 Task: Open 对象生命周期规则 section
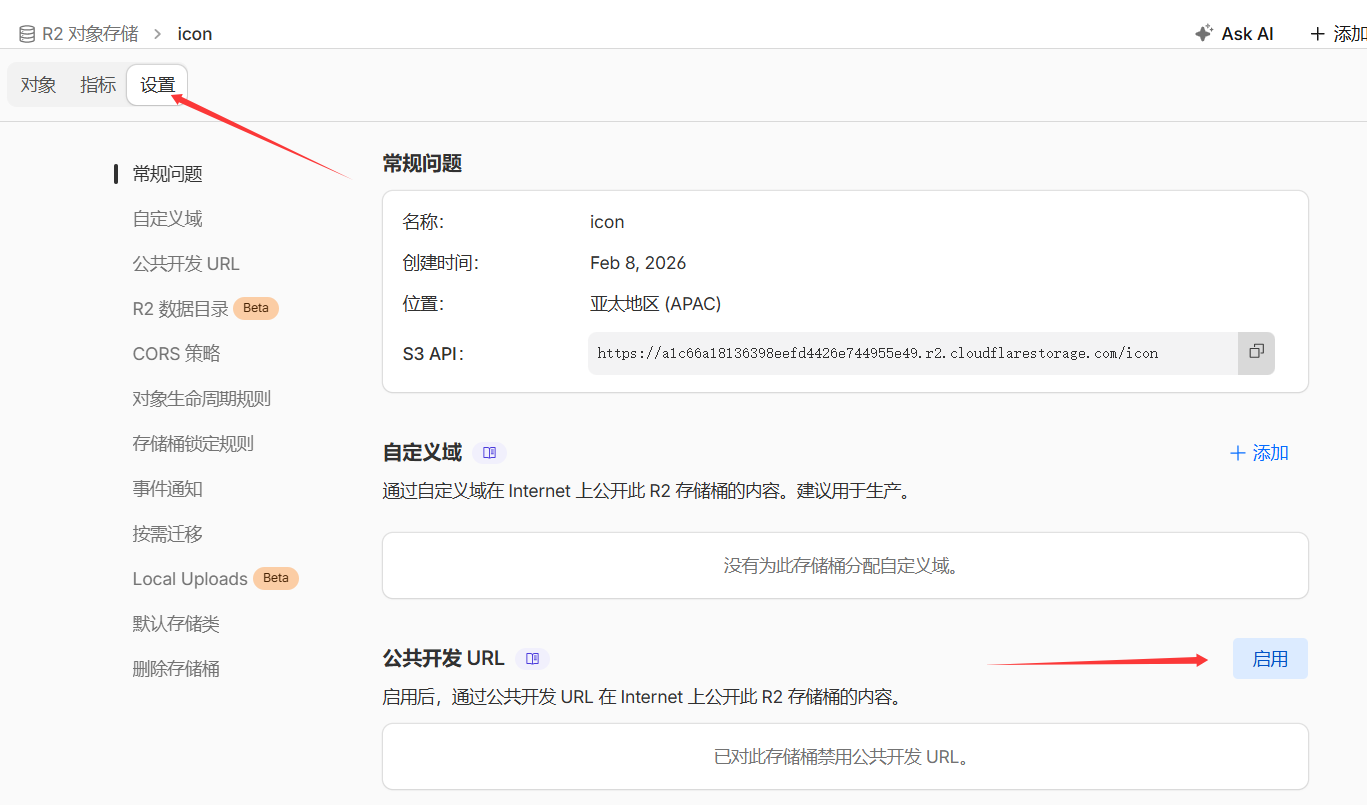point(201,399)
